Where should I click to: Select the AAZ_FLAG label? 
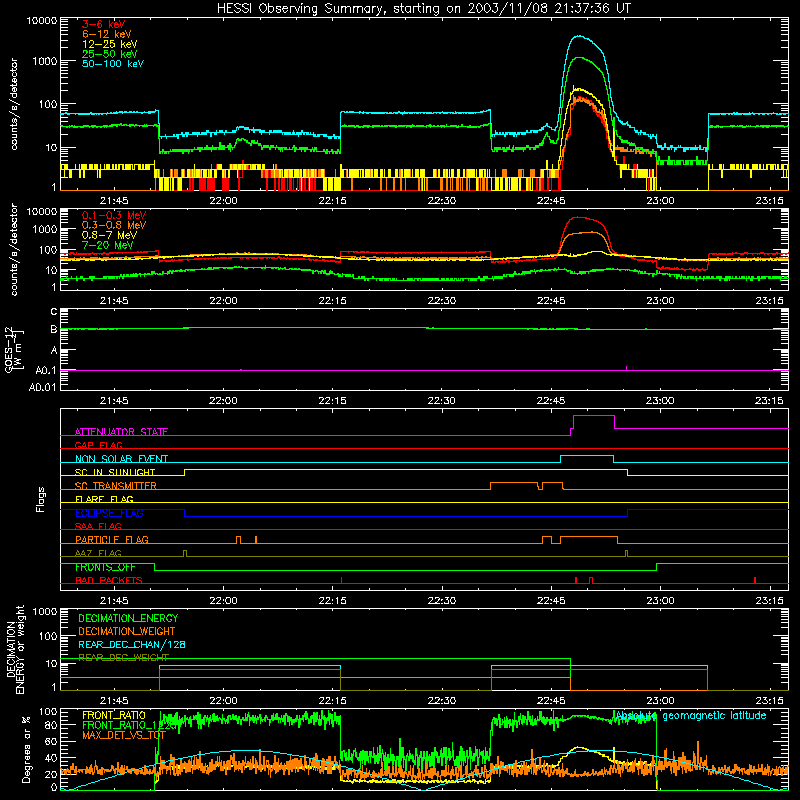pyautogui.click(x=98, y=553)
